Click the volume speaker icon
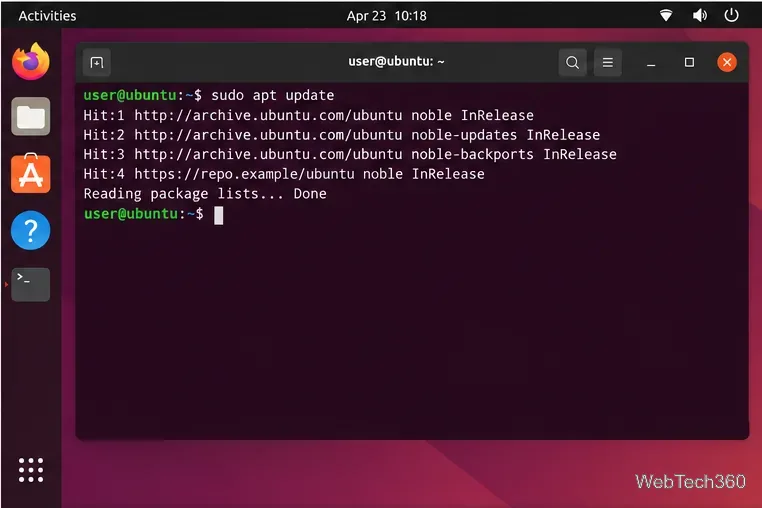 tap(699, 16)
